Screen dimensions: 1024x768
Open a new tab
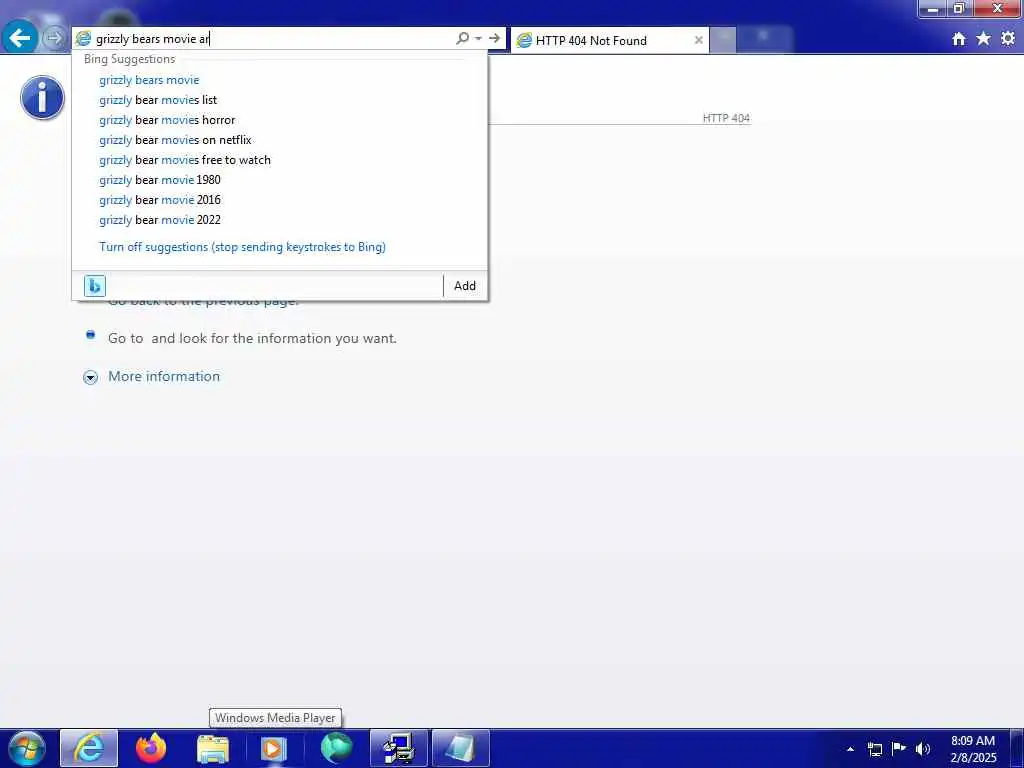coord(723,40)
